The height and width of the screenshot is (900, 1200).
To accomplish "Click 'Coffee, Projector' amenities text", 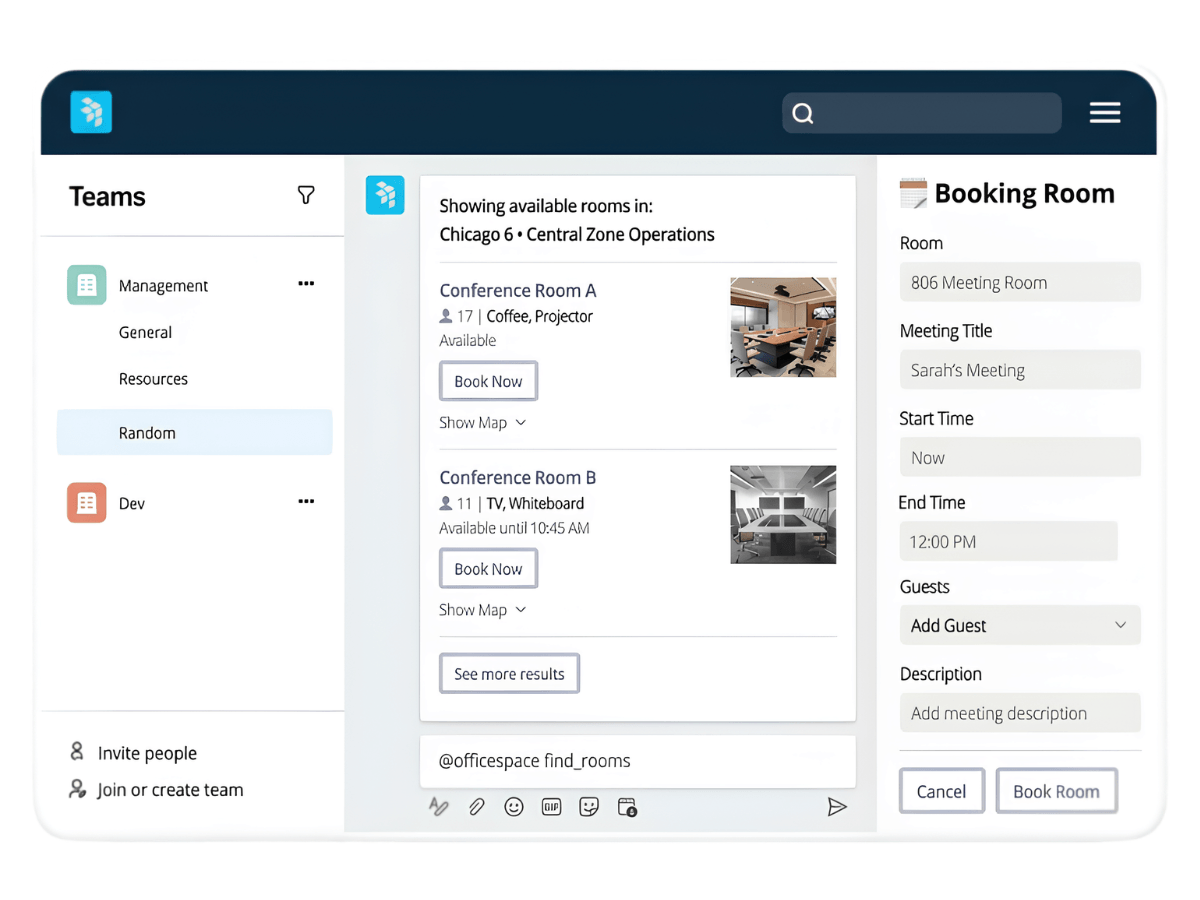I will point(540,316).
